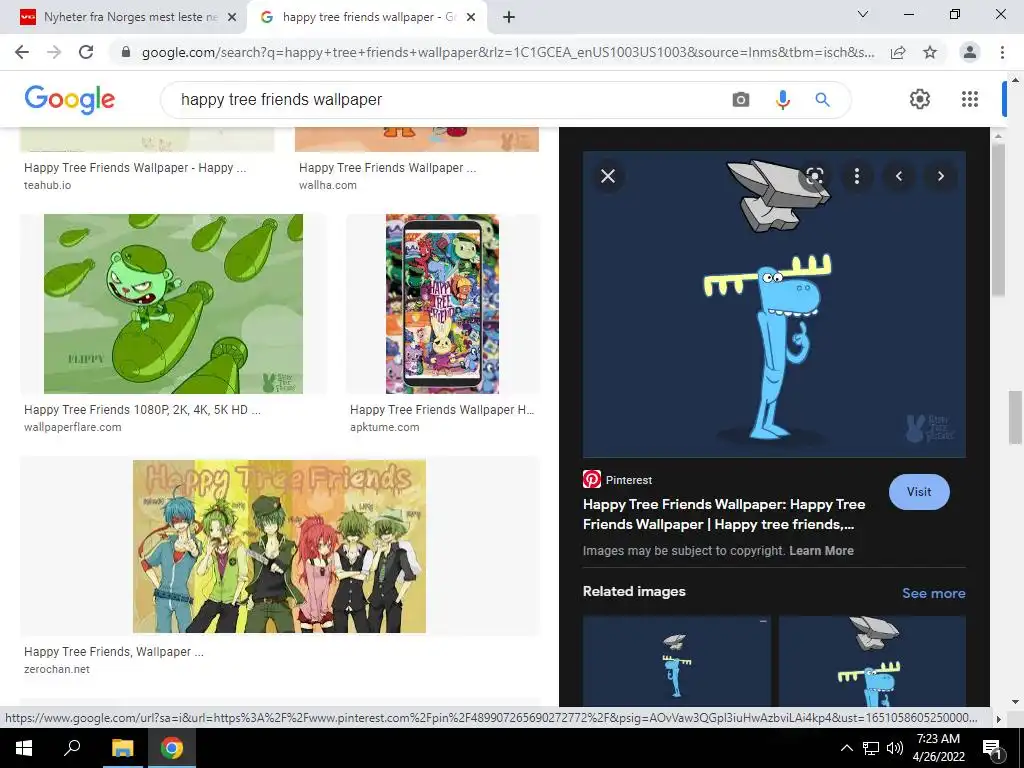Click into the search box text
The image size is (1024, 768).
(x=281, y=99)
